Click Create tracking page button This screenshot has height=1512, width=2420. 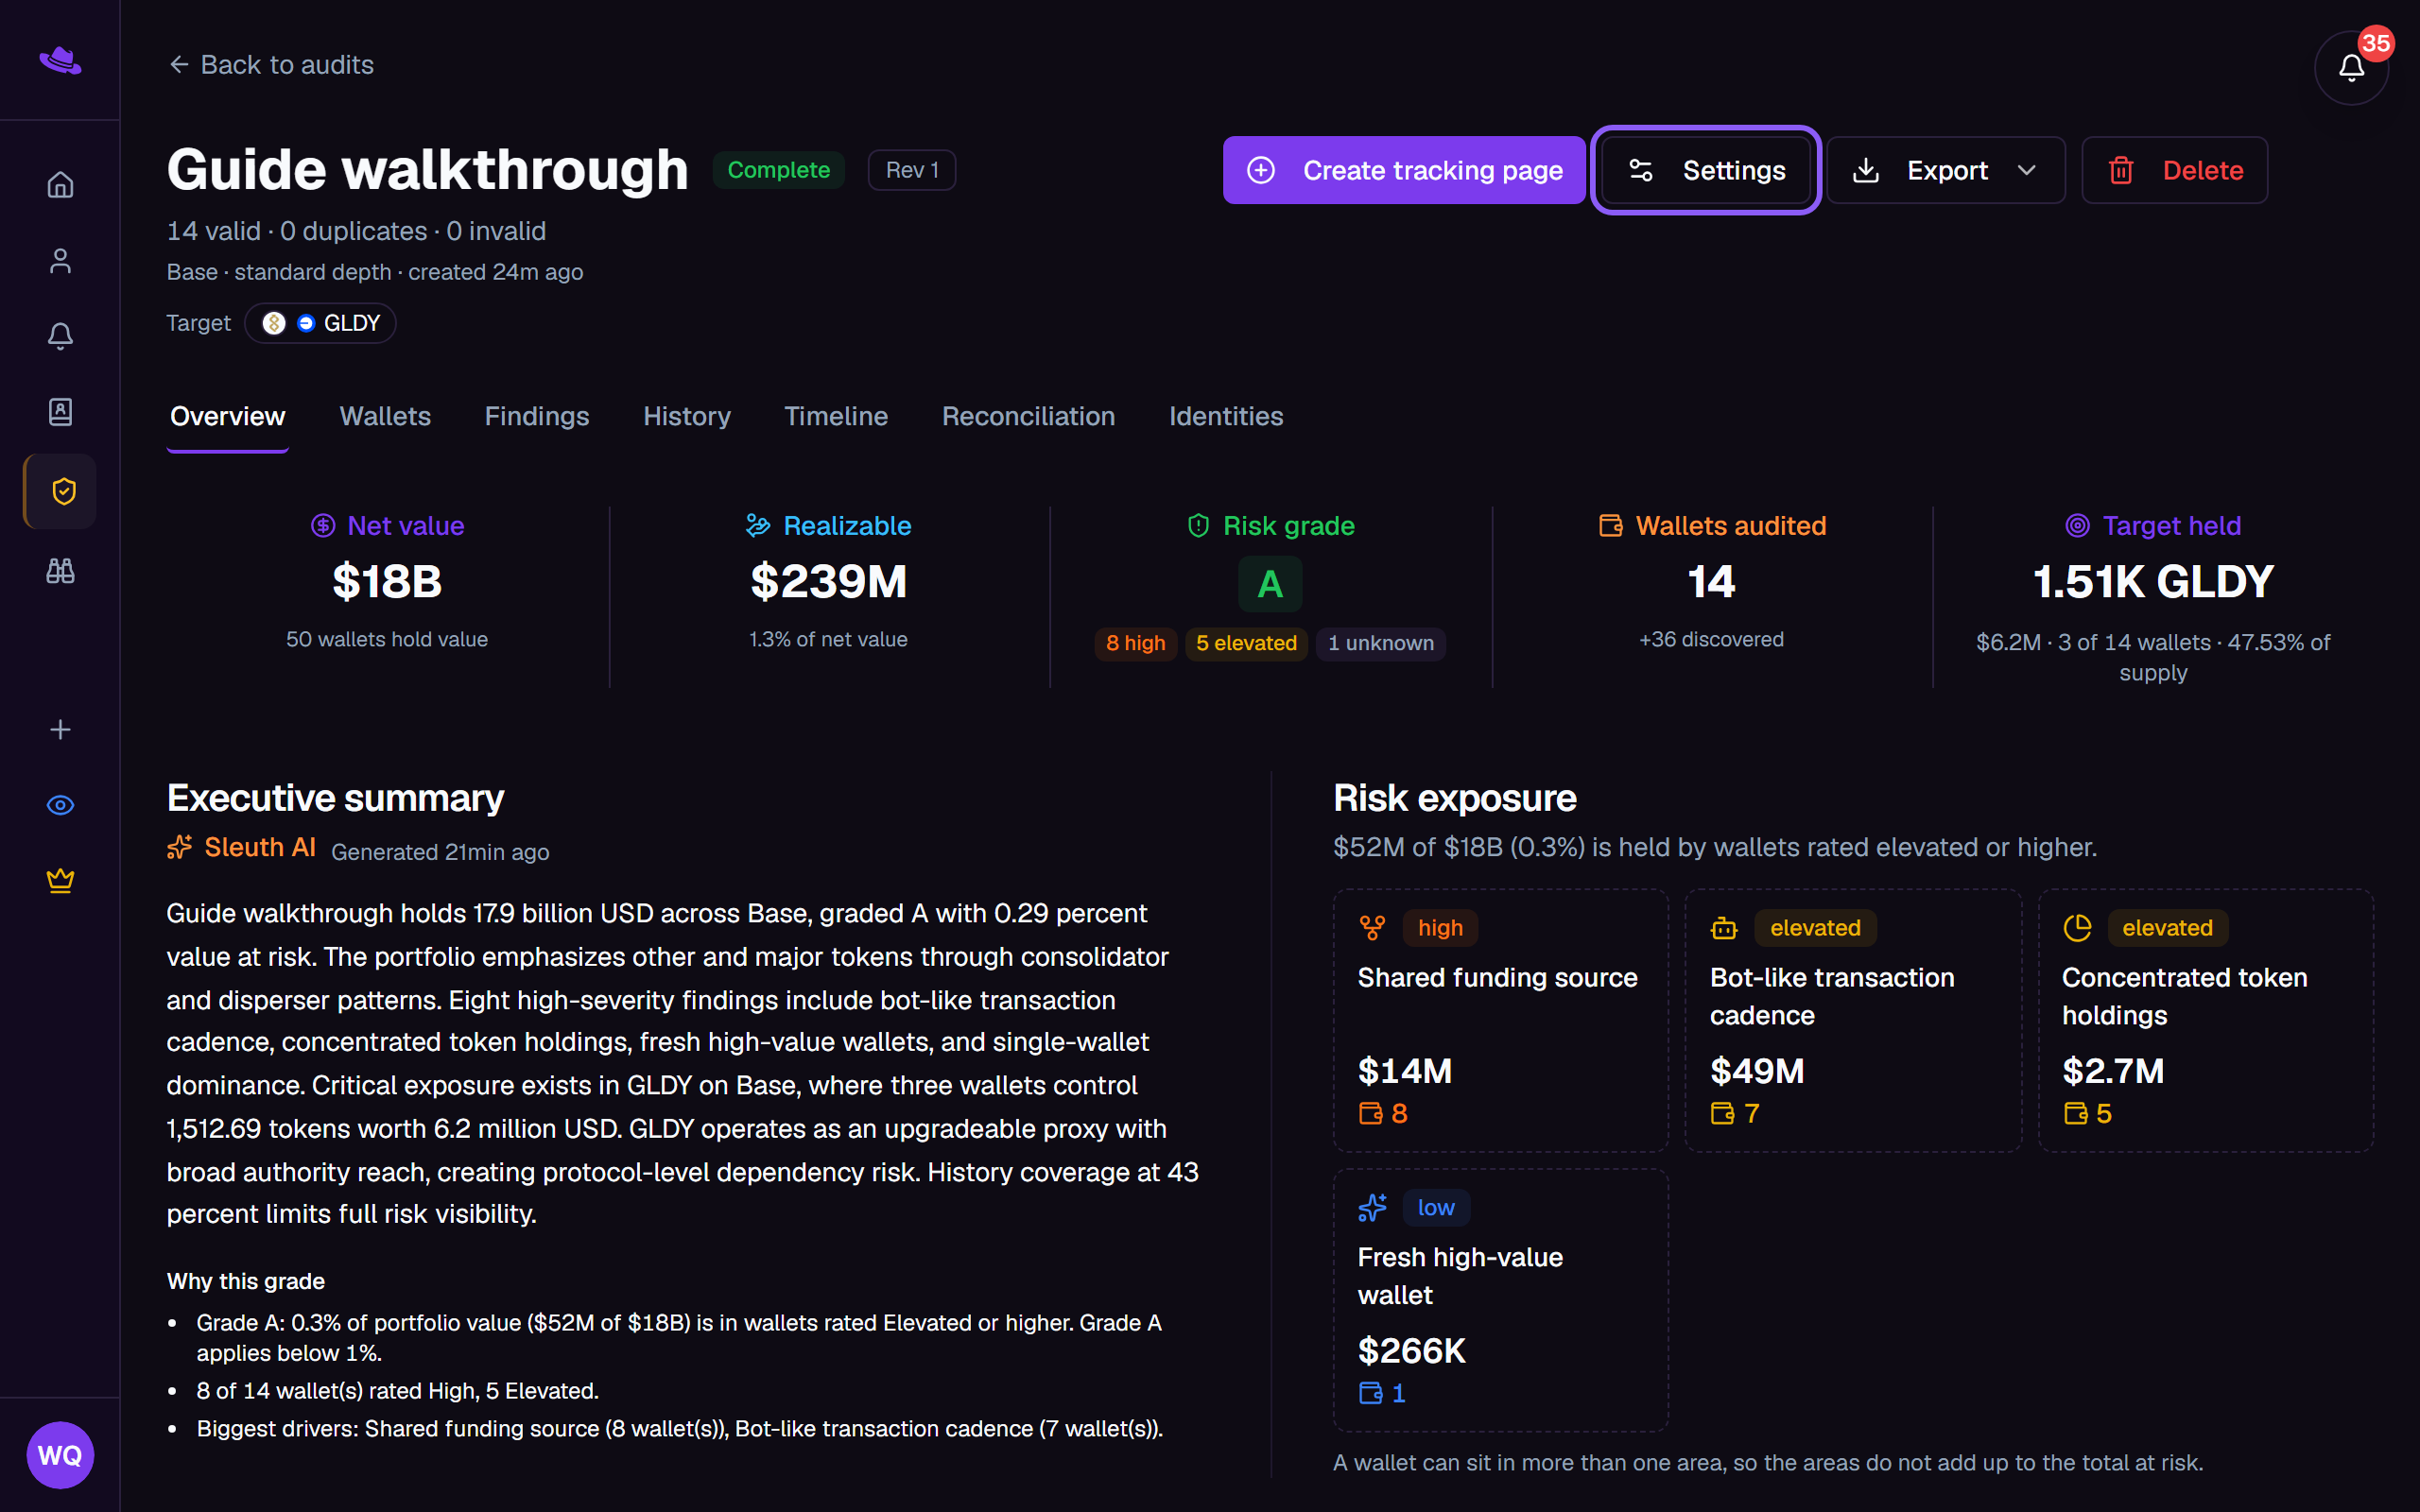(1404, 170)
